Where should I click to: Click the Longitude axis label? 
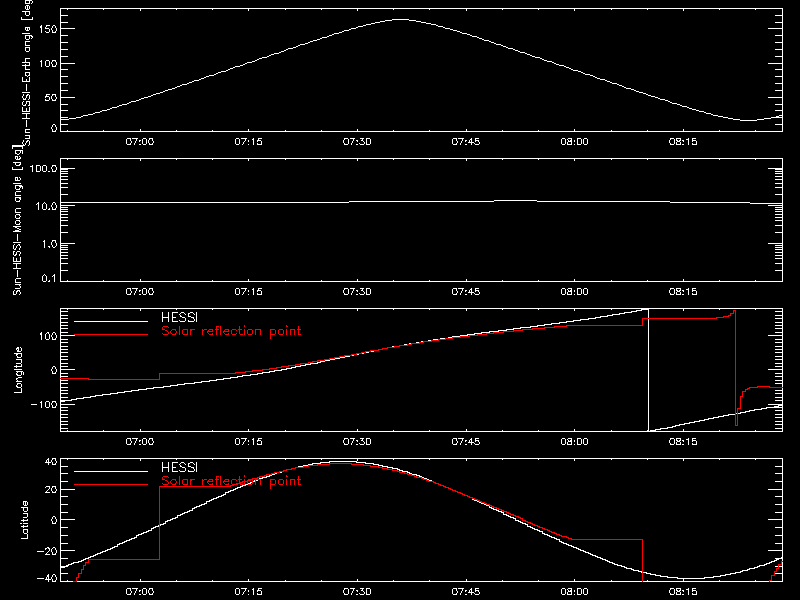pyautogui.click(x=18, y=370)
